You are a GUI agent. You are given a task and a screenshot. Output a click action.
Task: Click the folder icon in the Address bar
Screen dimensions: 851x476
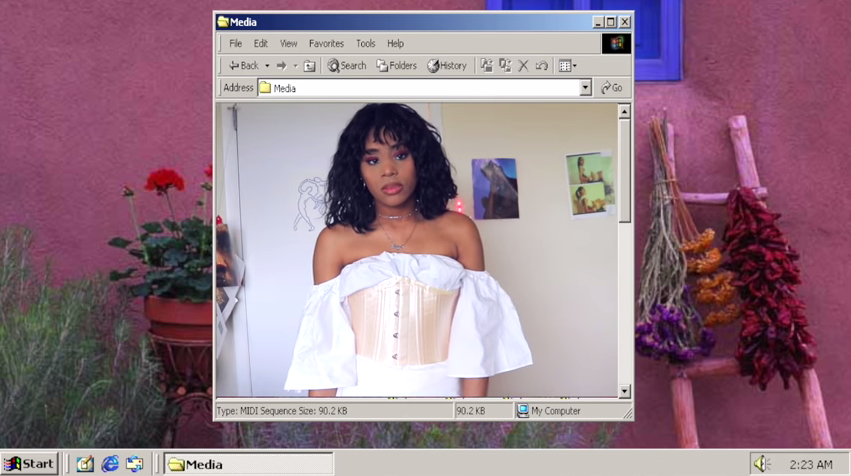[265, 88]
